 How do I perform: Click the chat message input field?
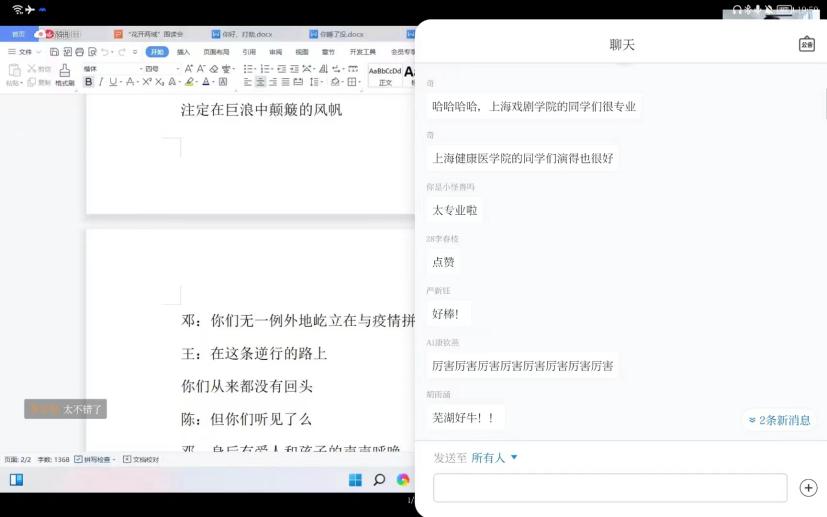click(x=610, y=488)
